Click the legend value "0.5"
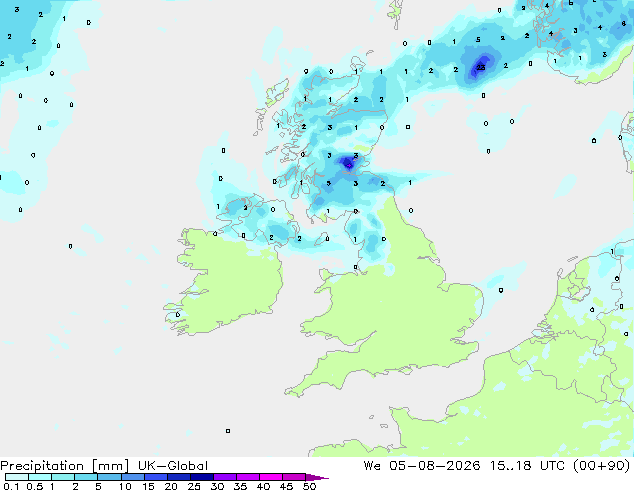The image size is (634, 490). [x=34, y=486]
